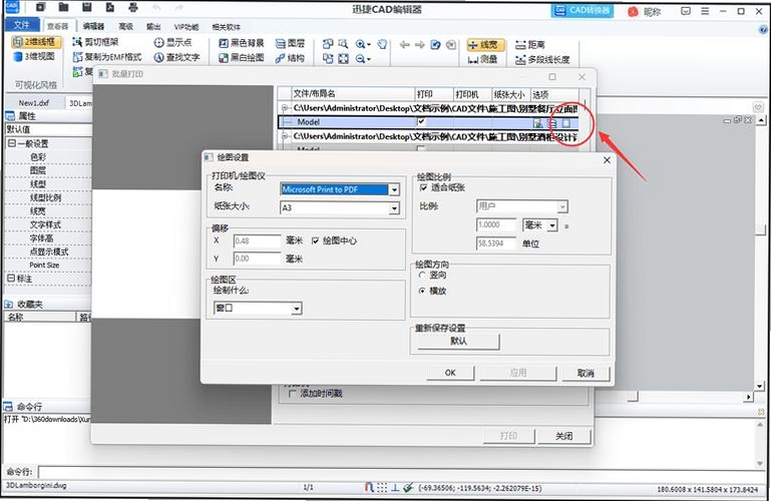Click the show points tool
771x501 pixels.
click(173, 42)
